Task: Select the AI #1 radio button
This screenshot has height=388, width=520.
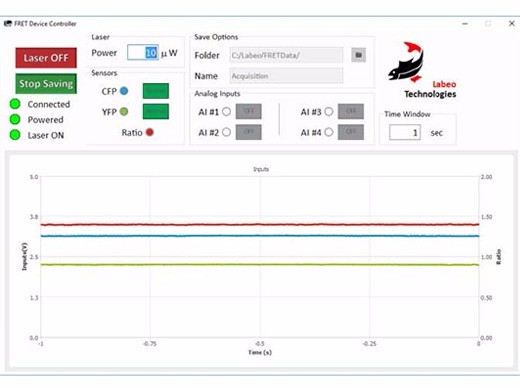Action: pyautogui.click(x=226, y=112)
